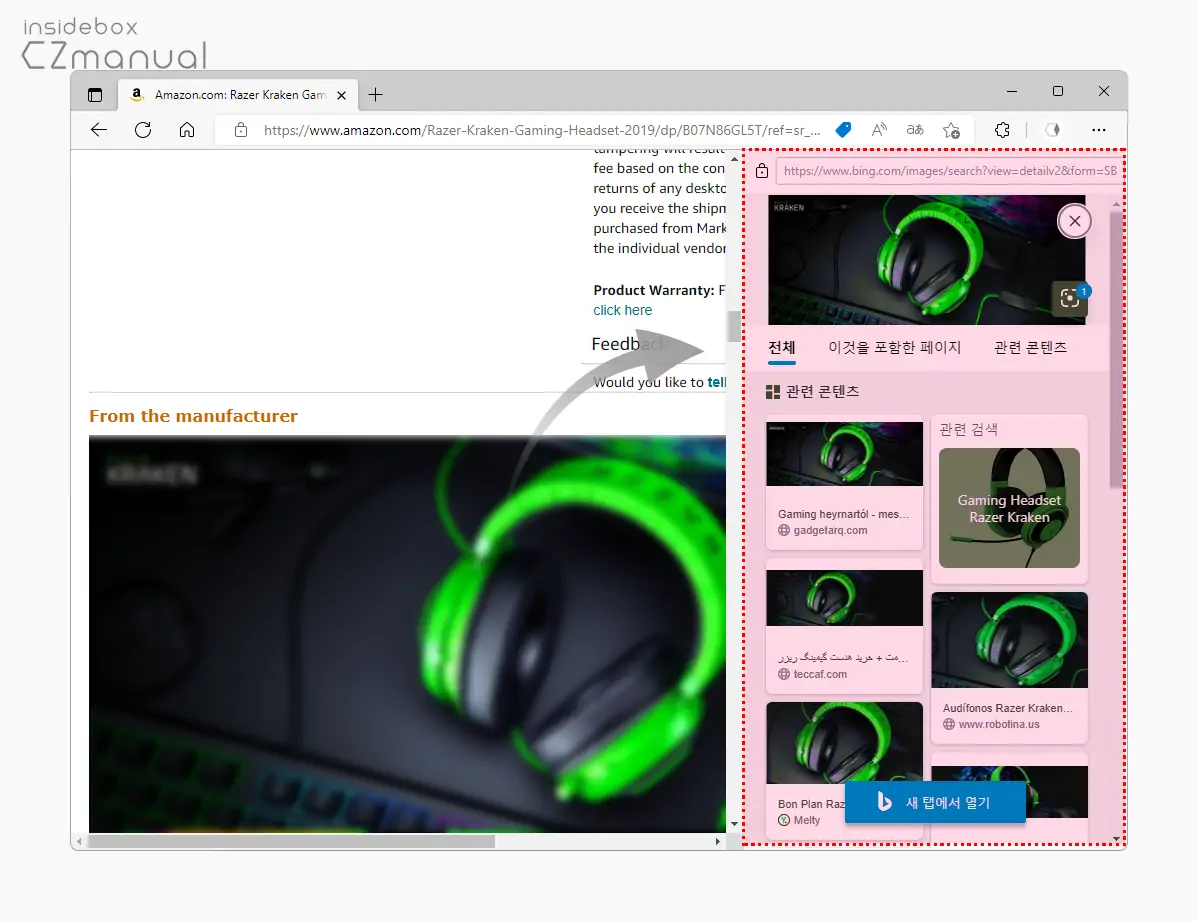The height and width of the screenshot is (921, 1198).
Task: Click the horizontal scrollbar thumb
Action: click(291, 842)
